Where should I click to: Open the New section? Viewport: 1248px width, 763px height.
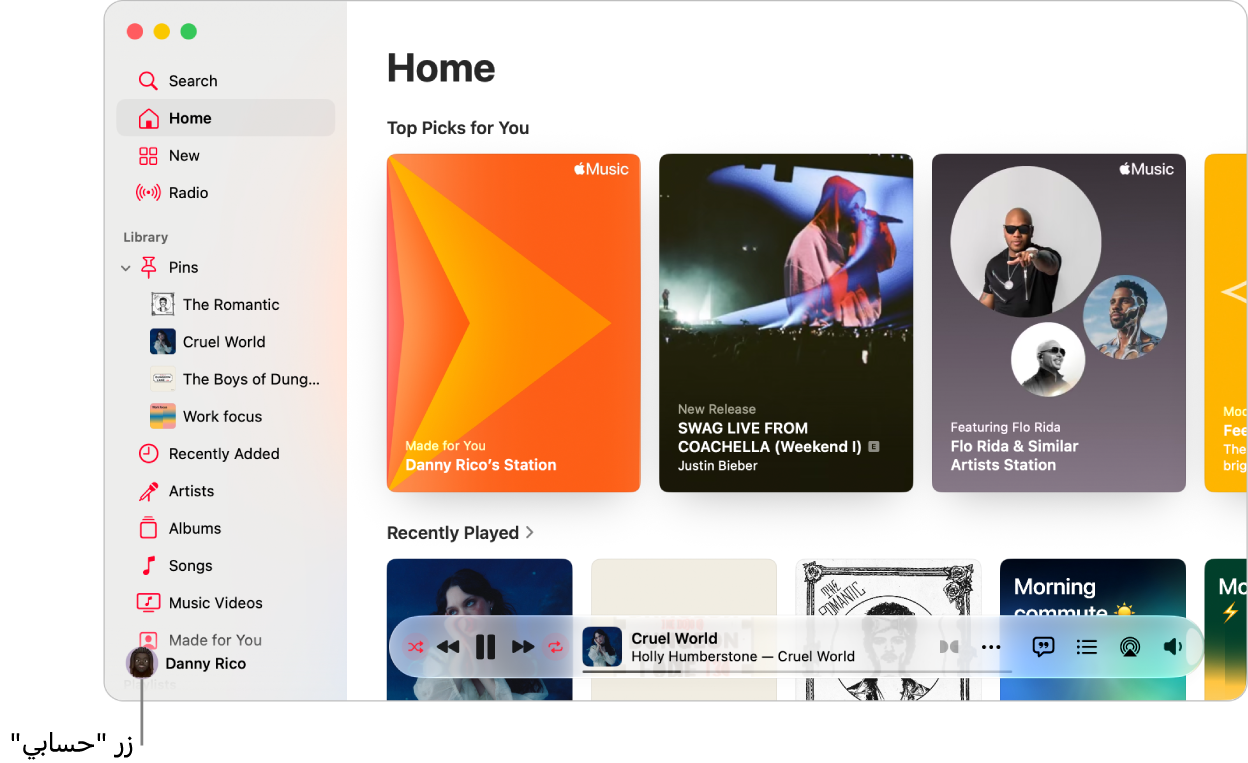point(225,155)
